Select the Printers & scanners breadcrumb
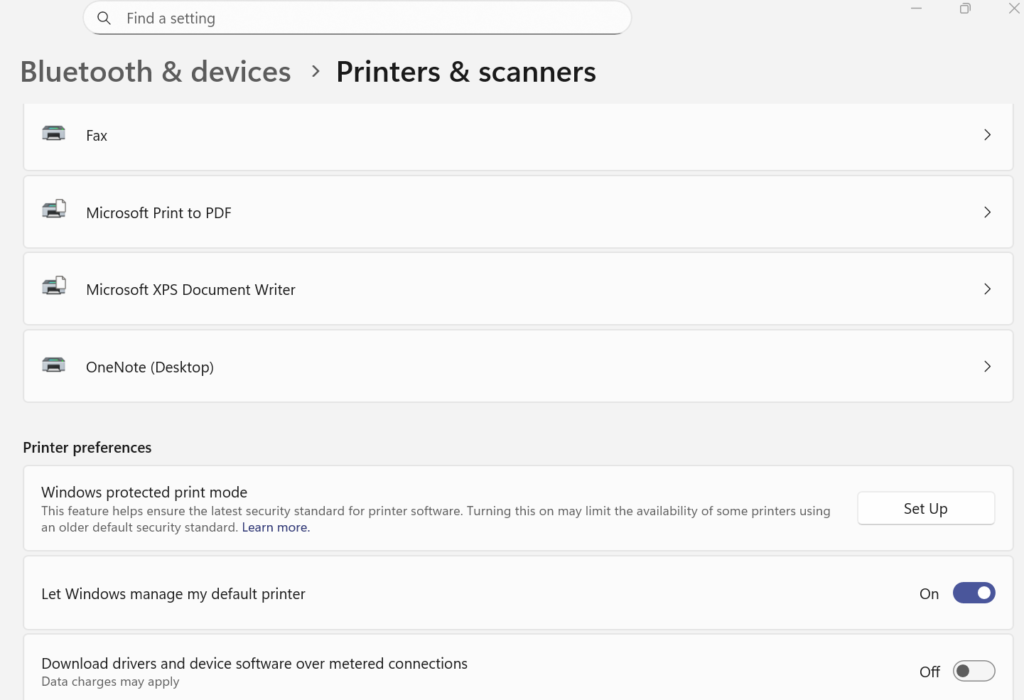This screenshot has height=700, width=1024. click(x=466, y=71)
